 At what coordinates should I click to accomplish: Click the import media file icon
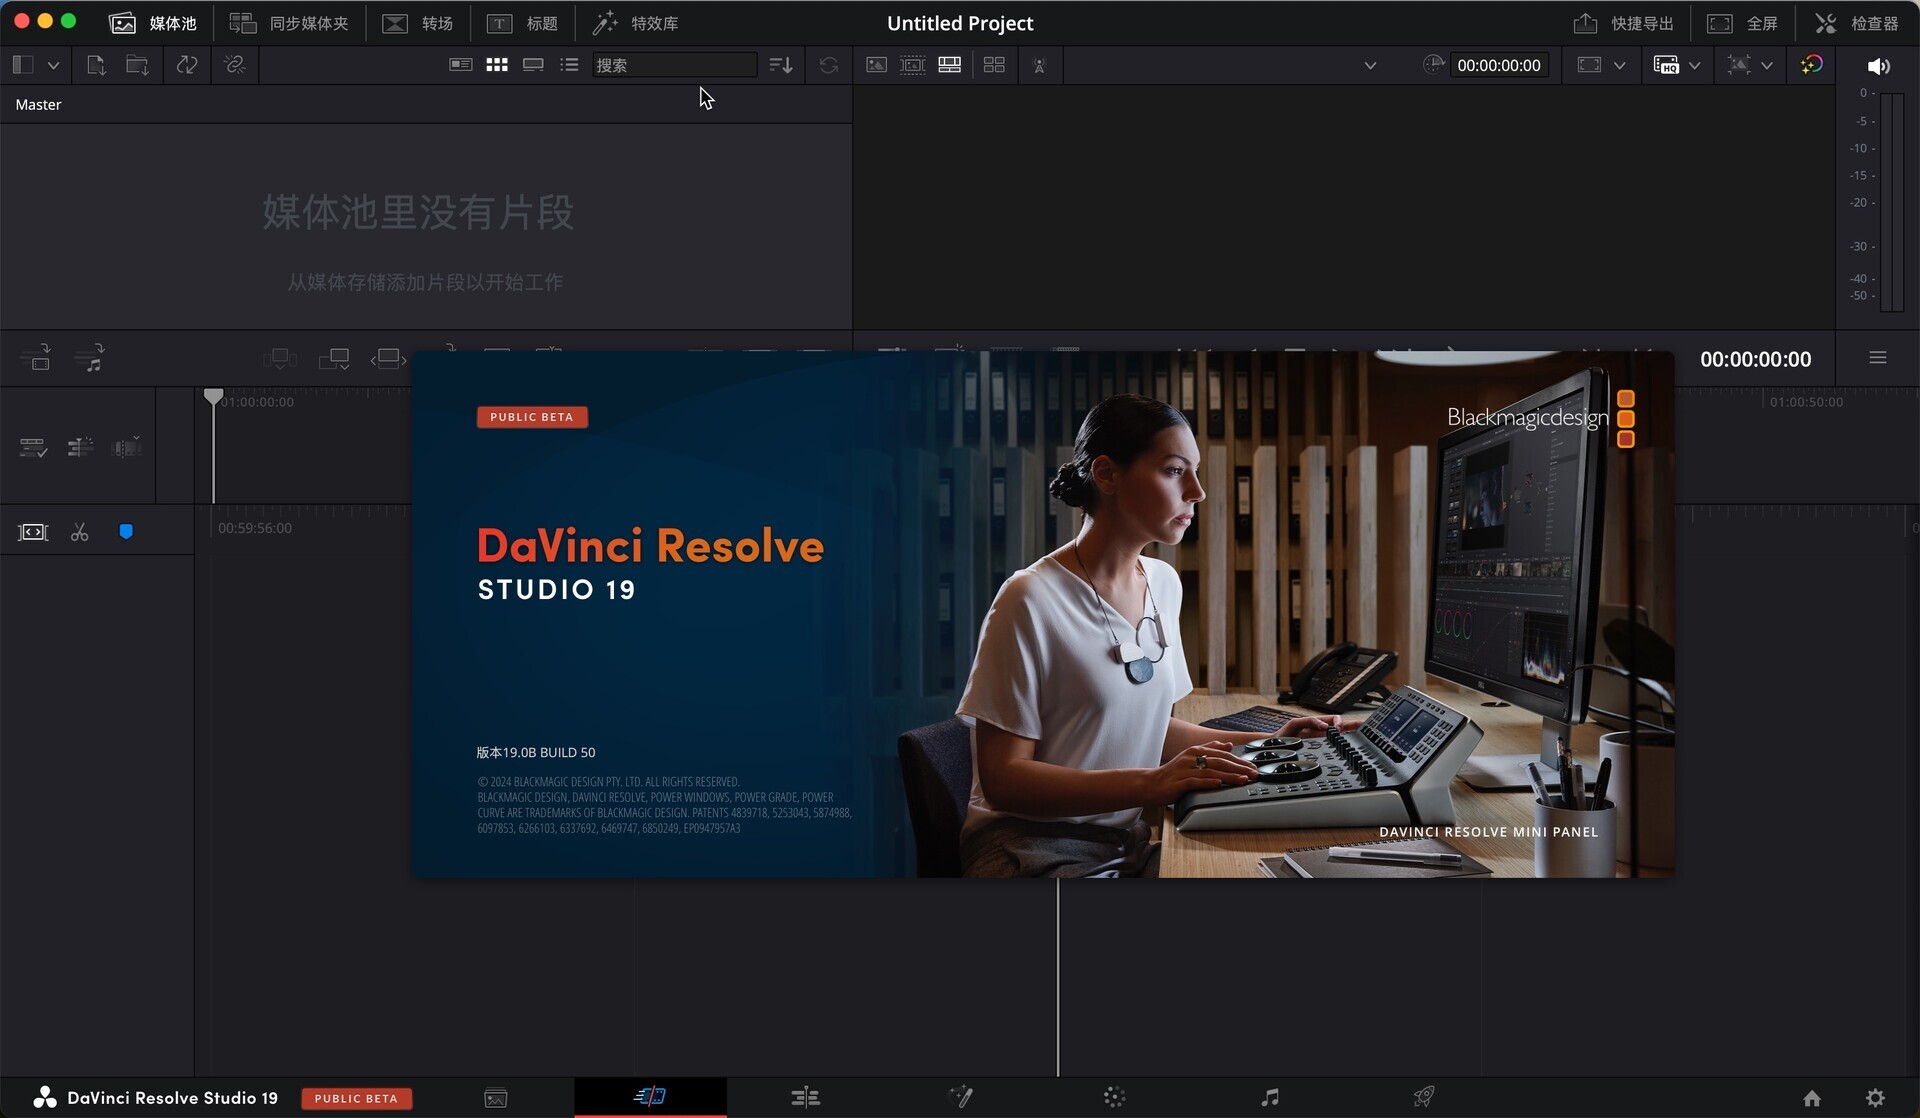(96, 65)
